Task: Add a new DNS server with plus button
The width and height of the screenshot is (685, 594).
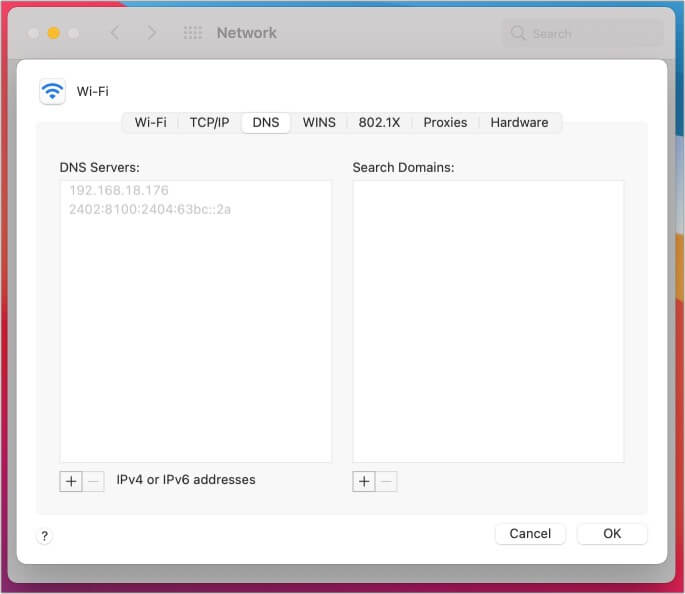Action: [x=71, y=481]
